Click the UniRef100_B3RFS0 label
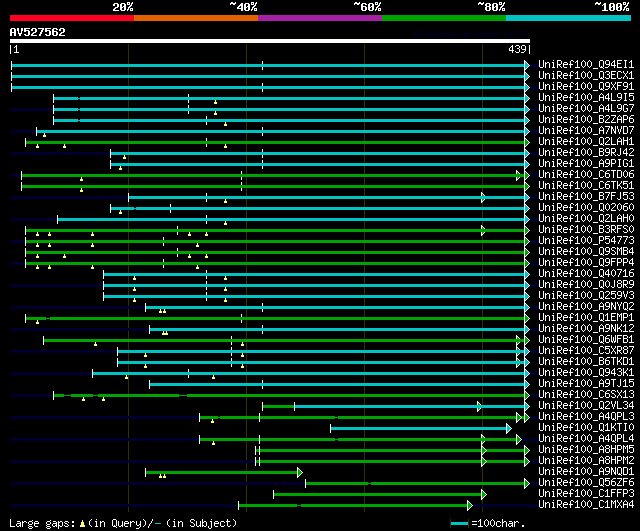The height and width of the screenshot is (531, 640). (x=586, y=230)
